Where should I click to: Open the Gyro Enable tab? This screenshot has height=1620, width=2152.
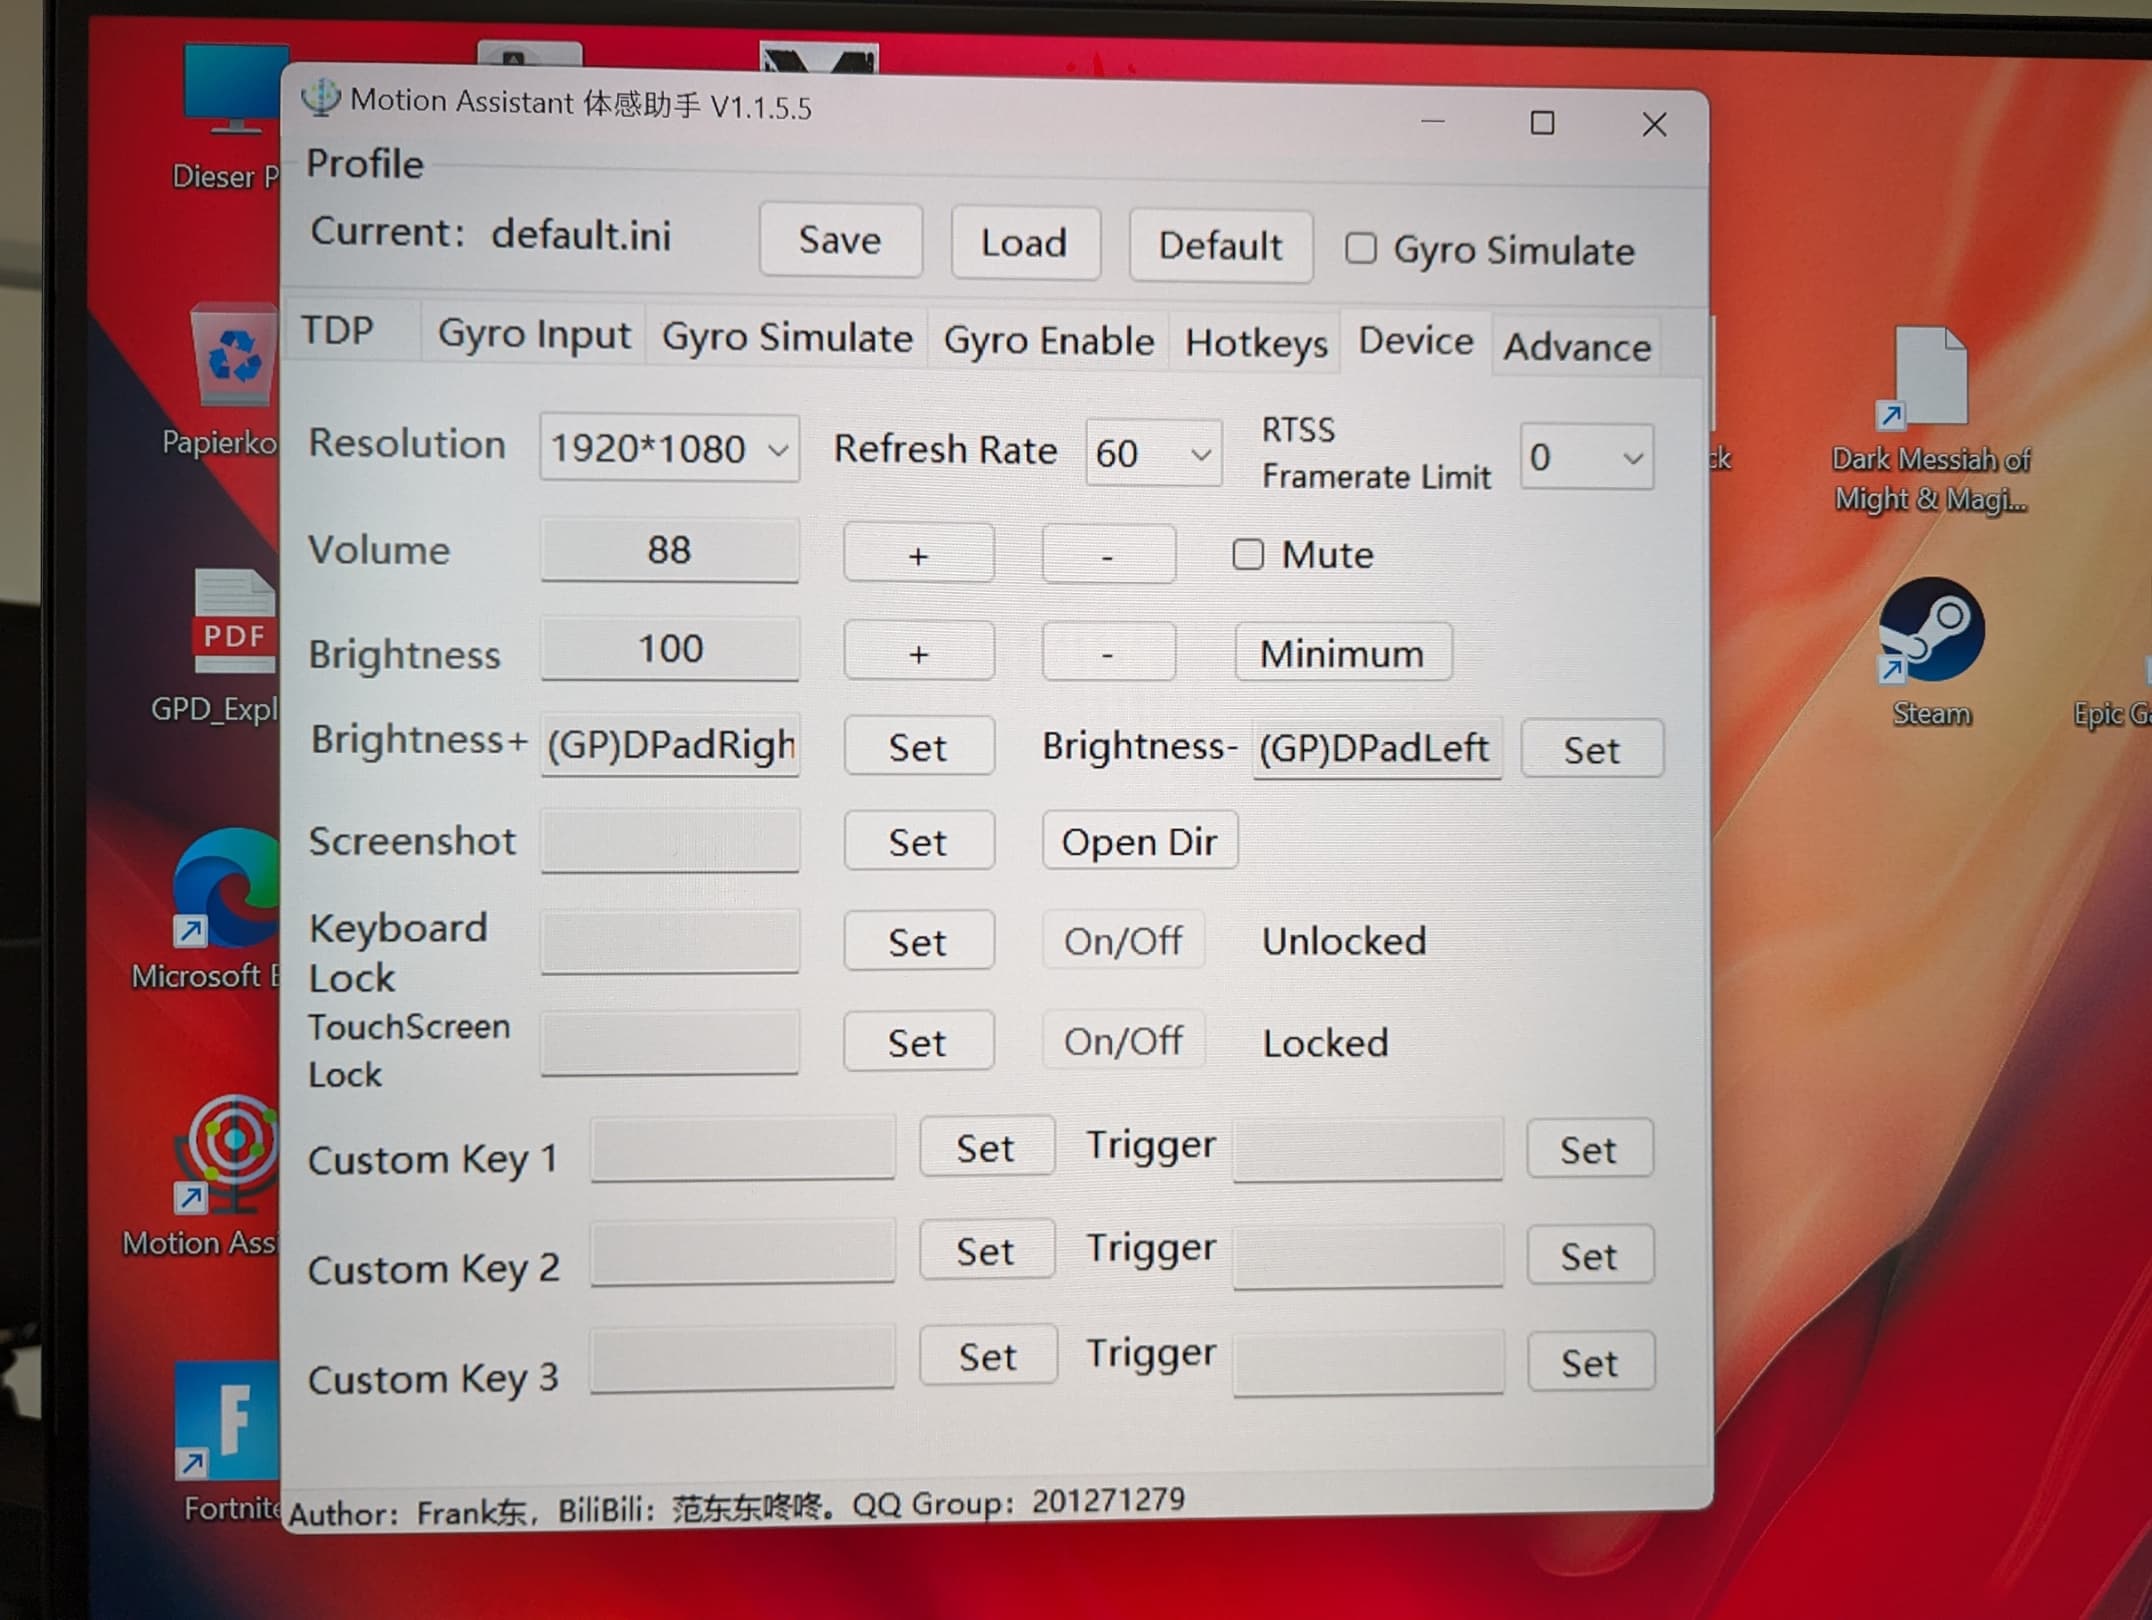point(1048,341)
